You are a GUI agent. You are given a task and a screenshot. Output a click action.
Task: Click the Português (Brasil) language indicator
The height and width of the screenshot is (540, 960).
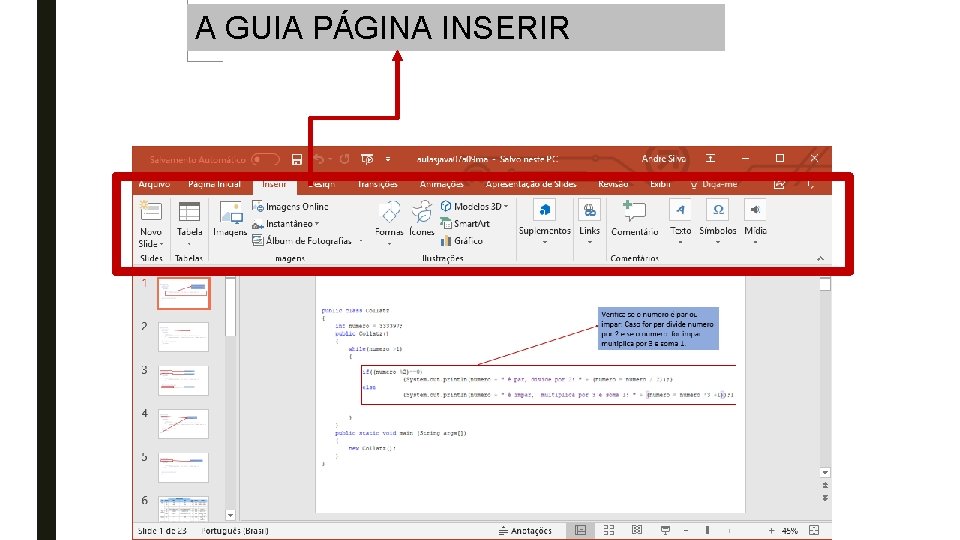pyautogui.click(x=235, y=531)
